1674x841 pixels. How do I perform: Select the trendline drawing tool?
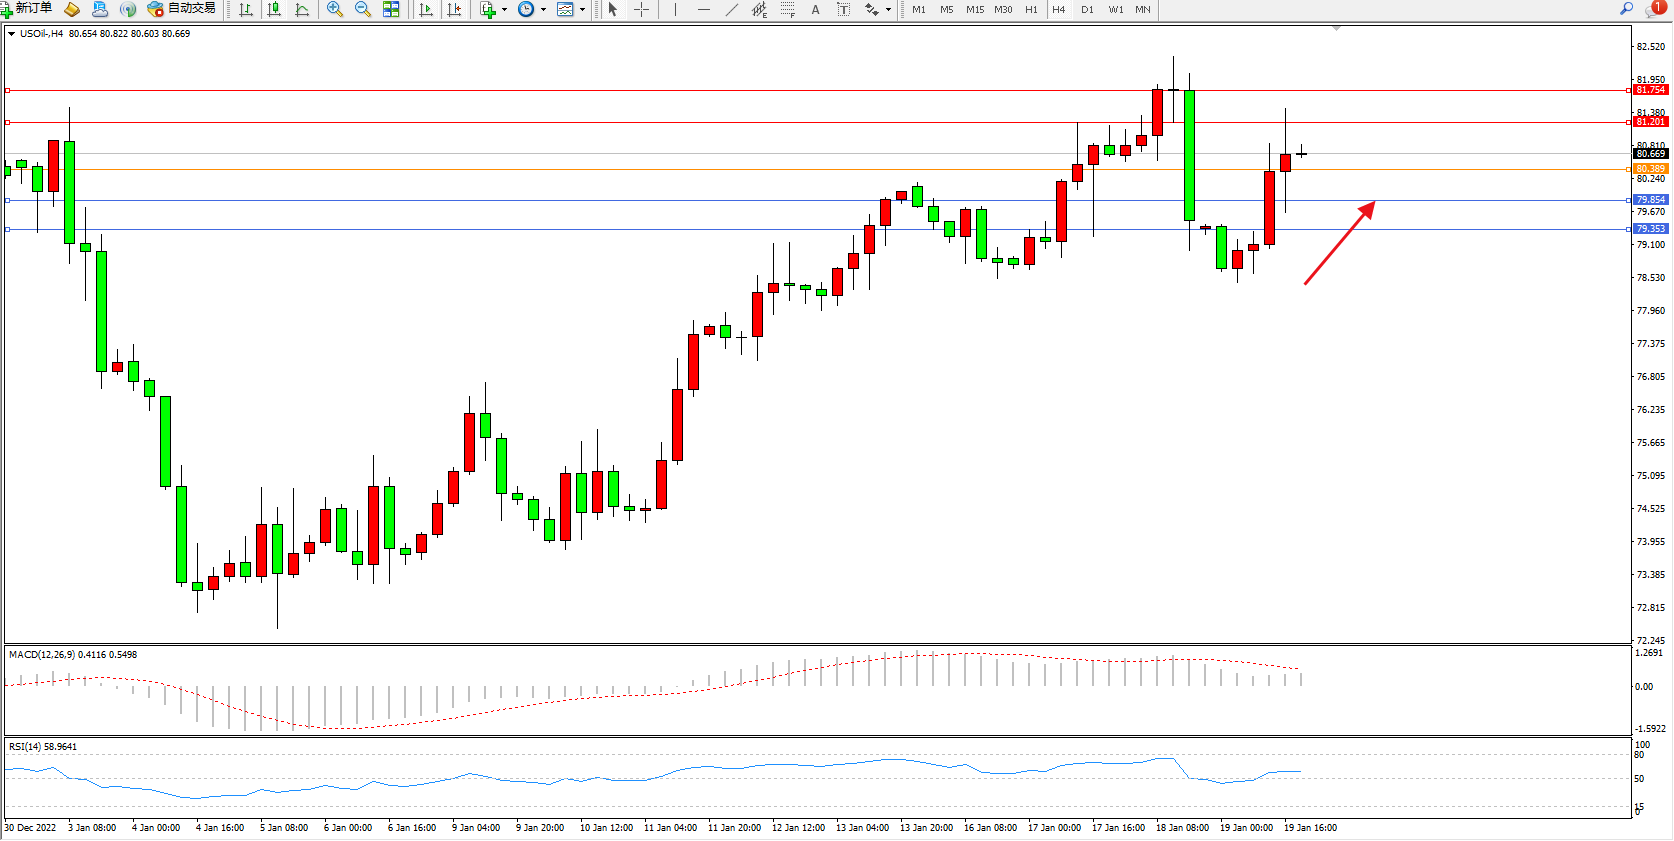pyautogui.click(x=732, y=9)
